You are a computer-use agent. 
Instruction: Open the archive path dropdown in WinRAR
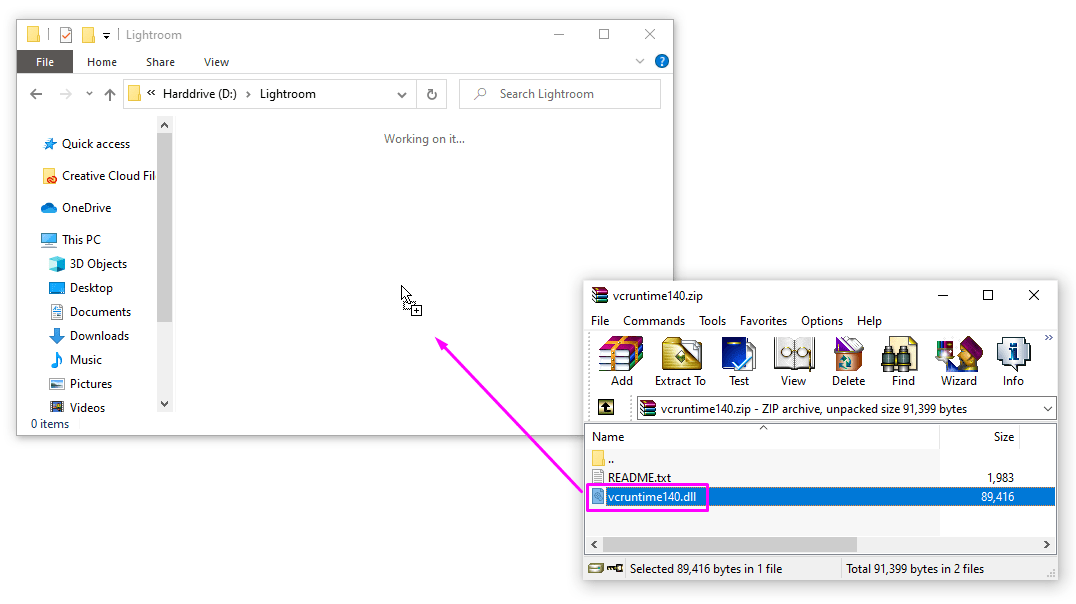pos(1047,408)
